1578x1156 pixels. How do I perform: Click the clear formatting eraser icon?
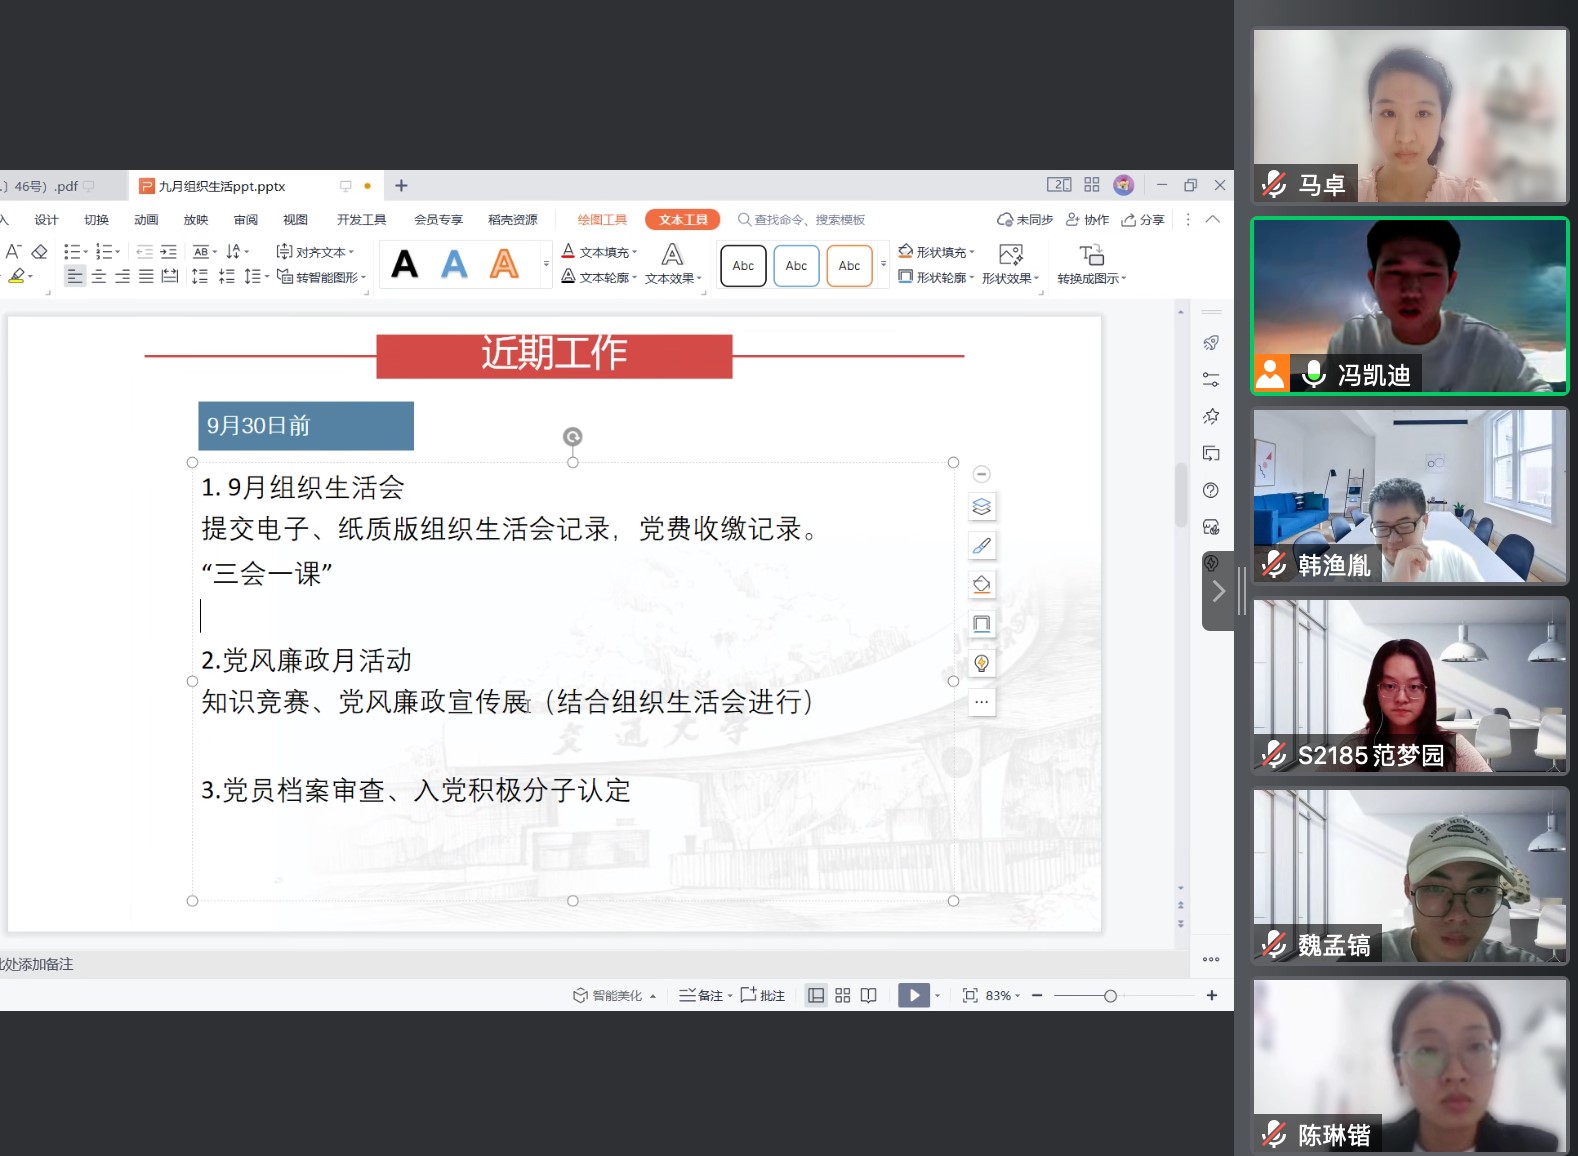[x=40, y=252]
